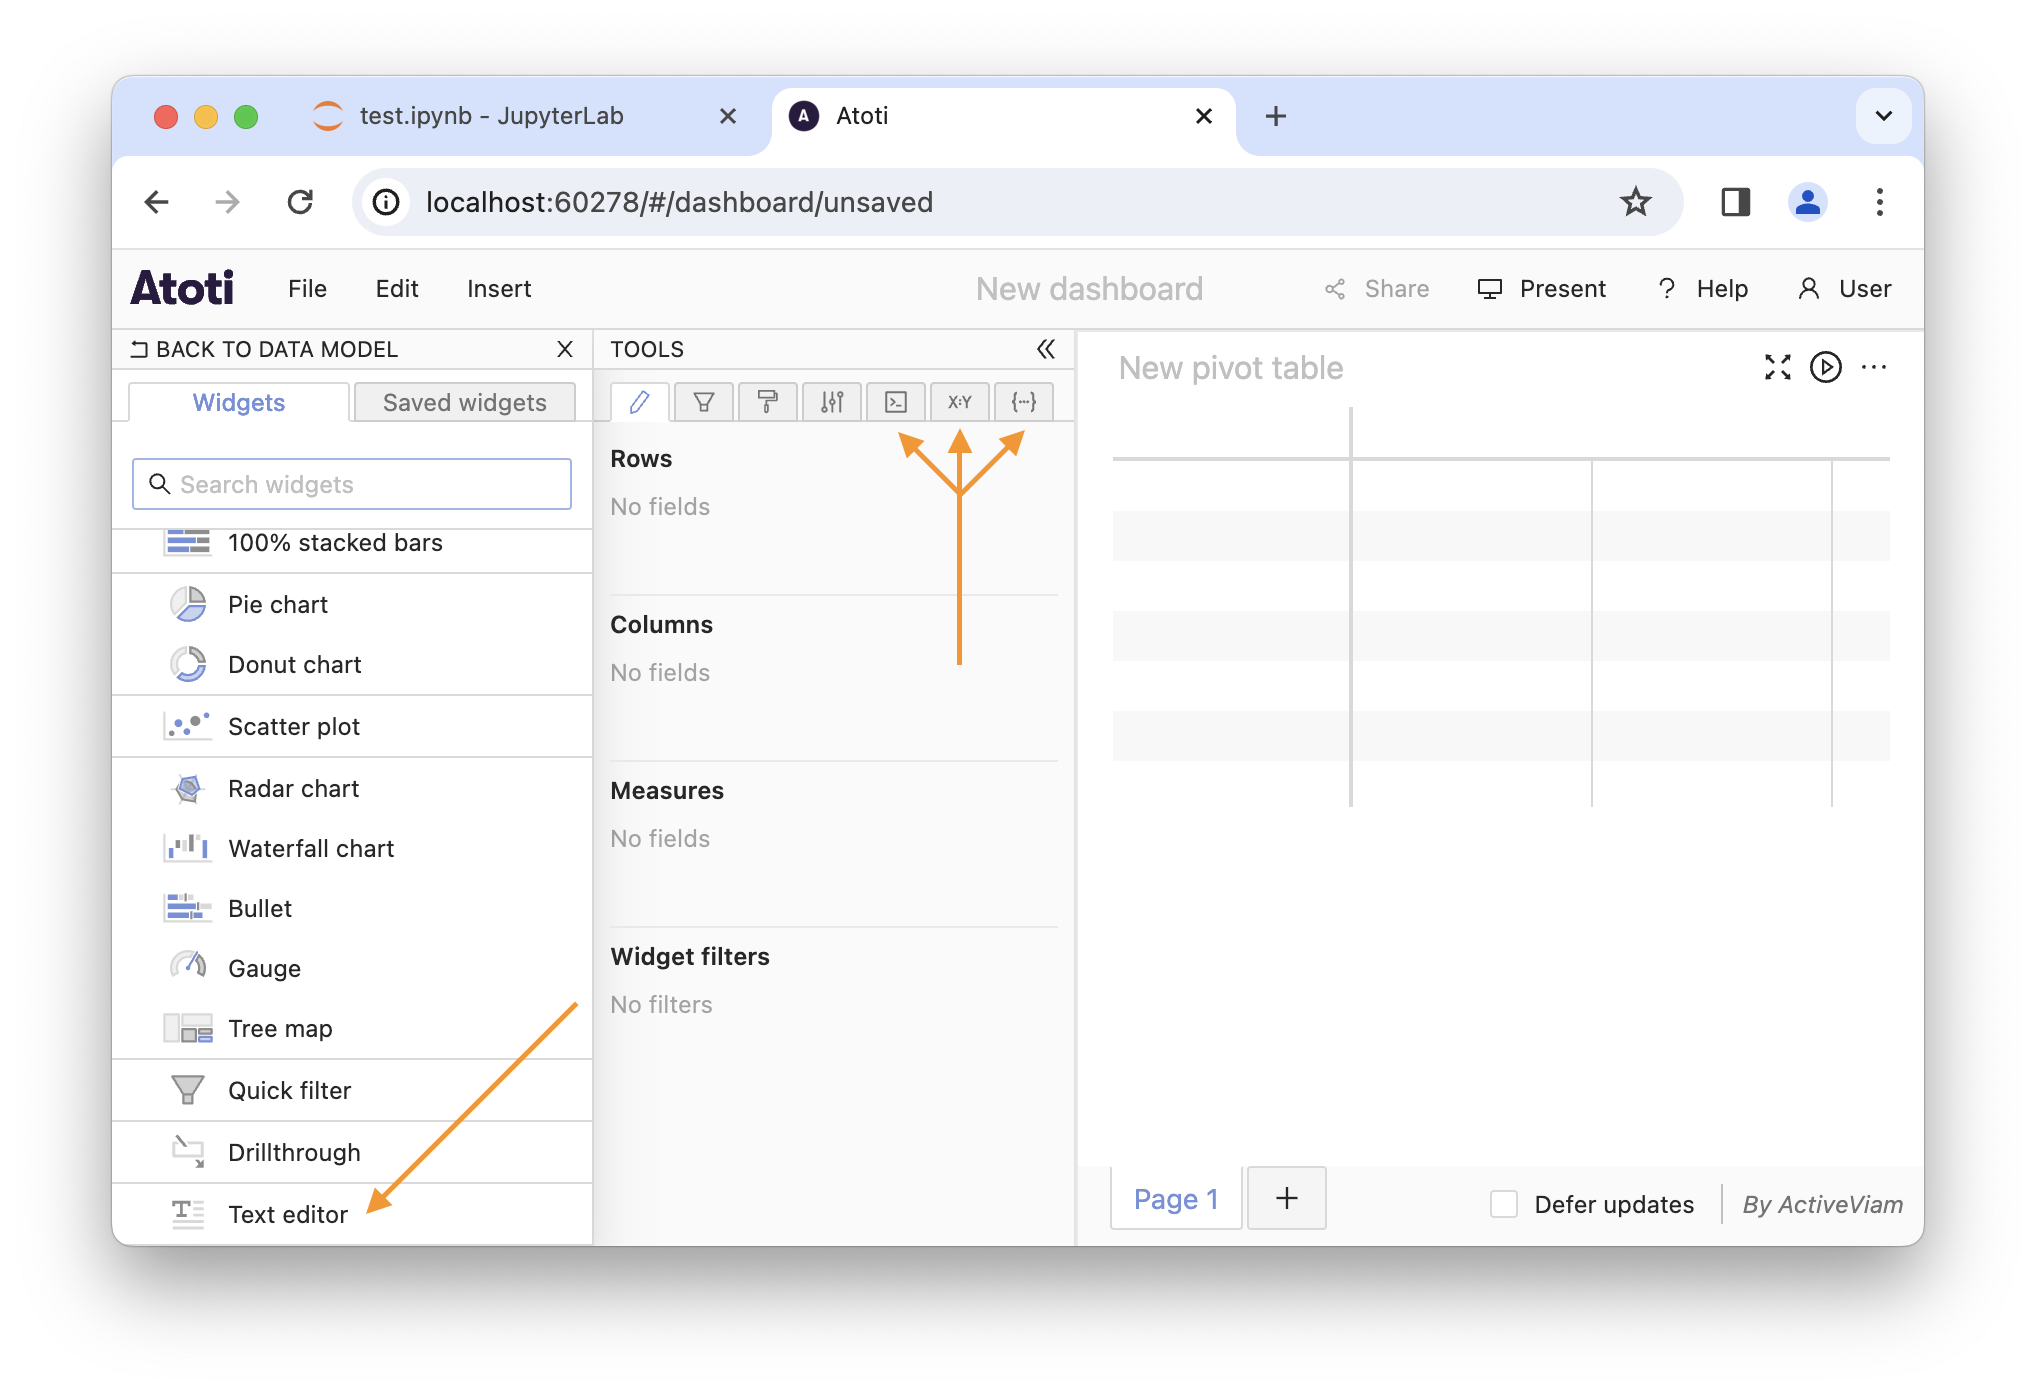Switch to the Saved widgets tab
This screenshot has width=2036, height=1394.
(464, 402)
